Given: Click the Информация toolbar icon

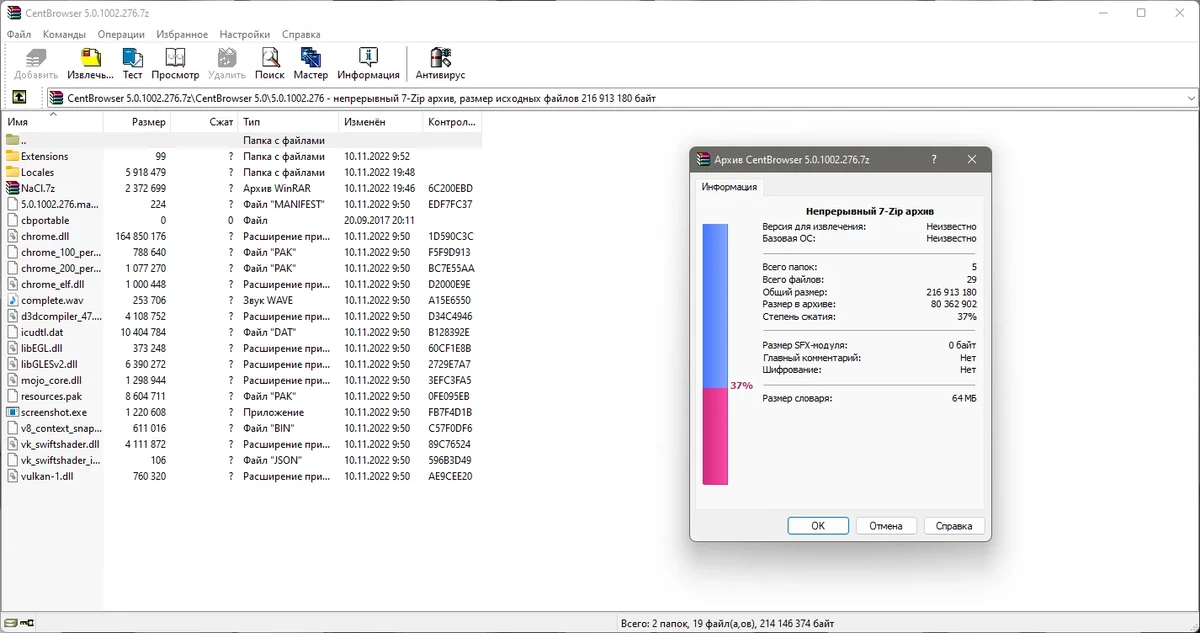Looking at the screenshot, I should 368,63.
